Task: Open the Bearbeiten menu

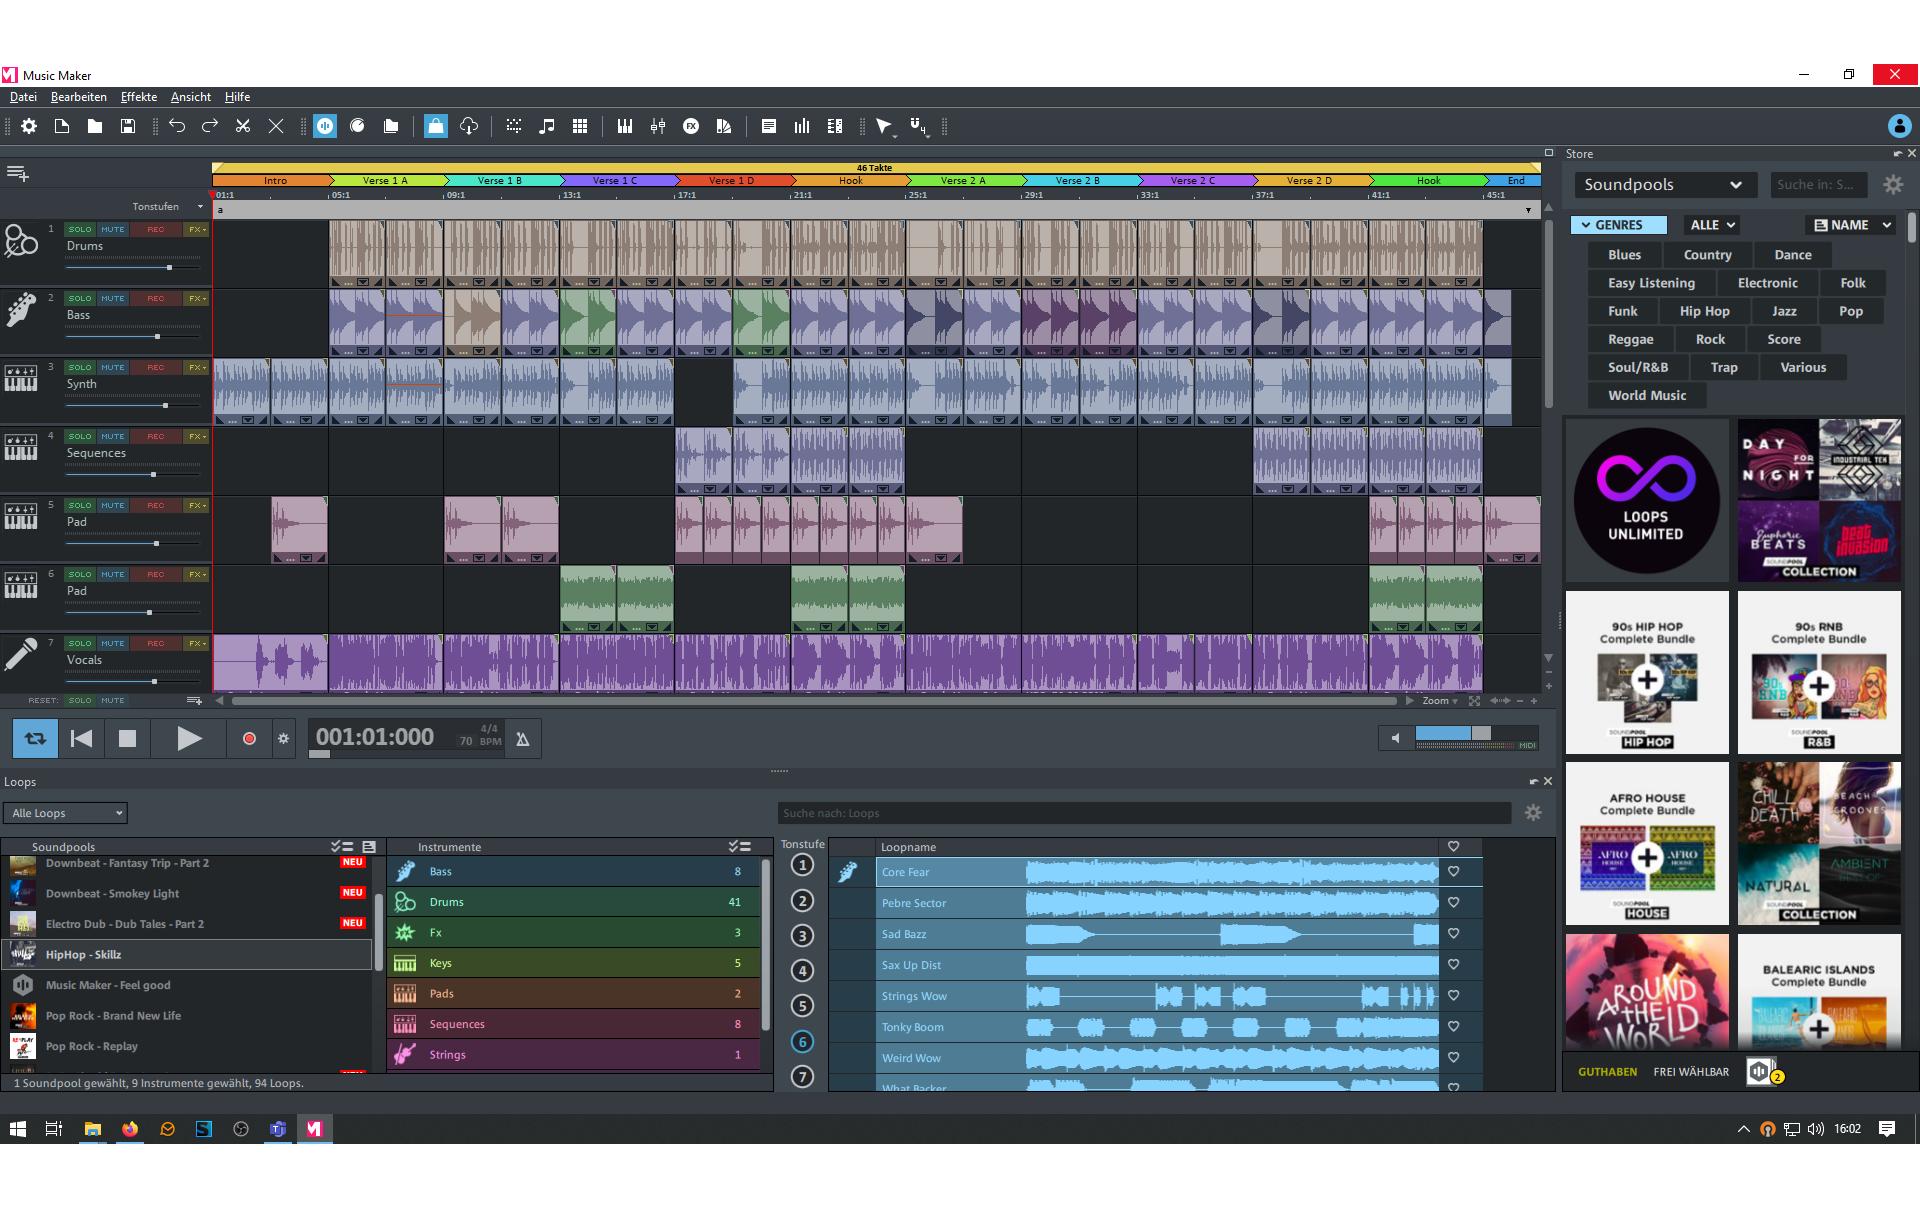Action: (x=79, y=97)
